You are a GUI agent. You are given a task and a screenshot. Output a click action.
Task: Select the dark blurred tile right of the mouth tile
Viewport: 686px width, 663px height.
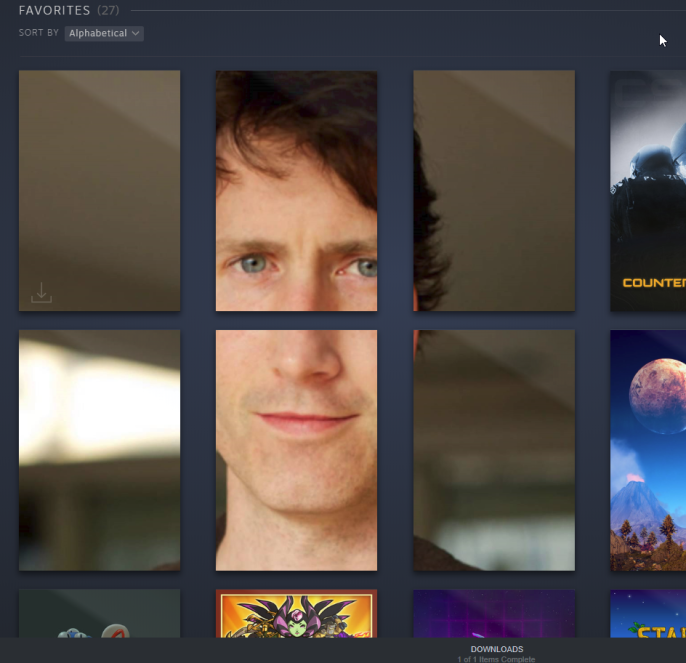(494, 450)
